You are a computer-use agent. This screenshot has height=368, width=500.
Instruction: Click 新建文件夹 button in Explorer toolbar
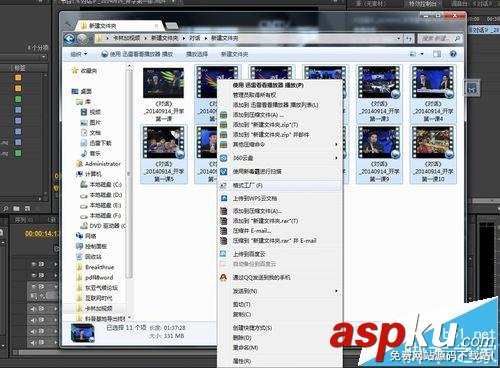234,54
